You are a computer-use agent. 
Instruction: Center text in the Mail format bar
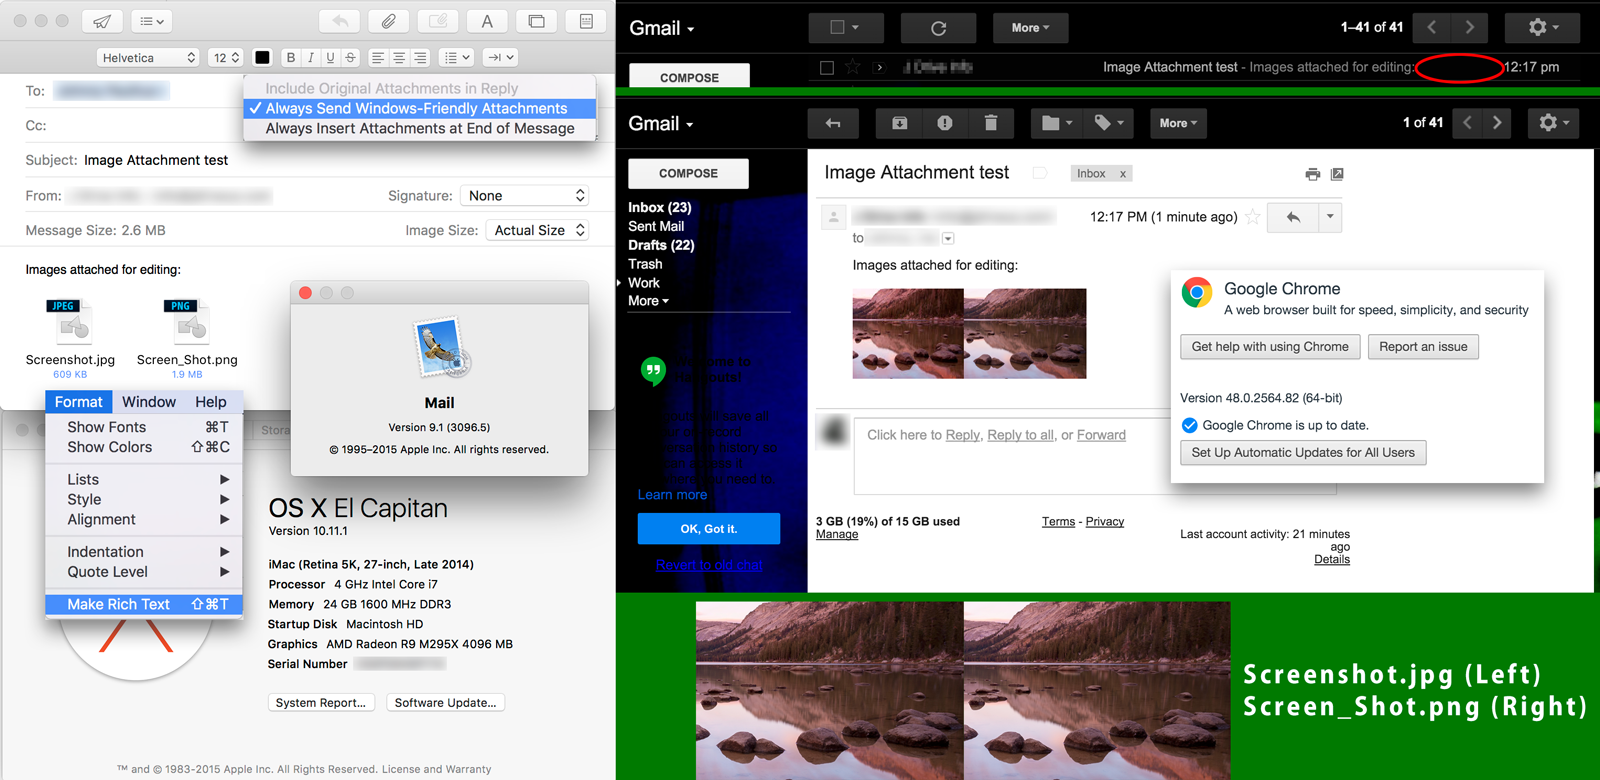click(x=399, y=58)
